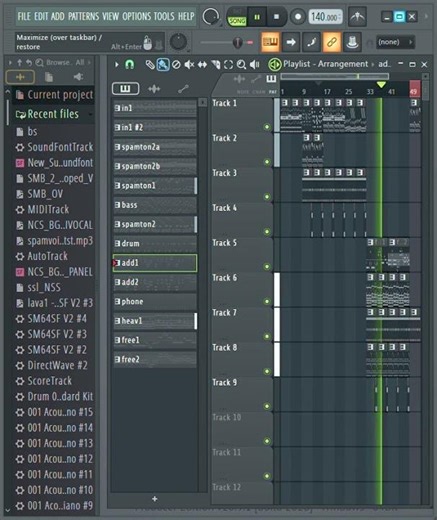Open the OPTIONS menu

(x=136, y=16)
